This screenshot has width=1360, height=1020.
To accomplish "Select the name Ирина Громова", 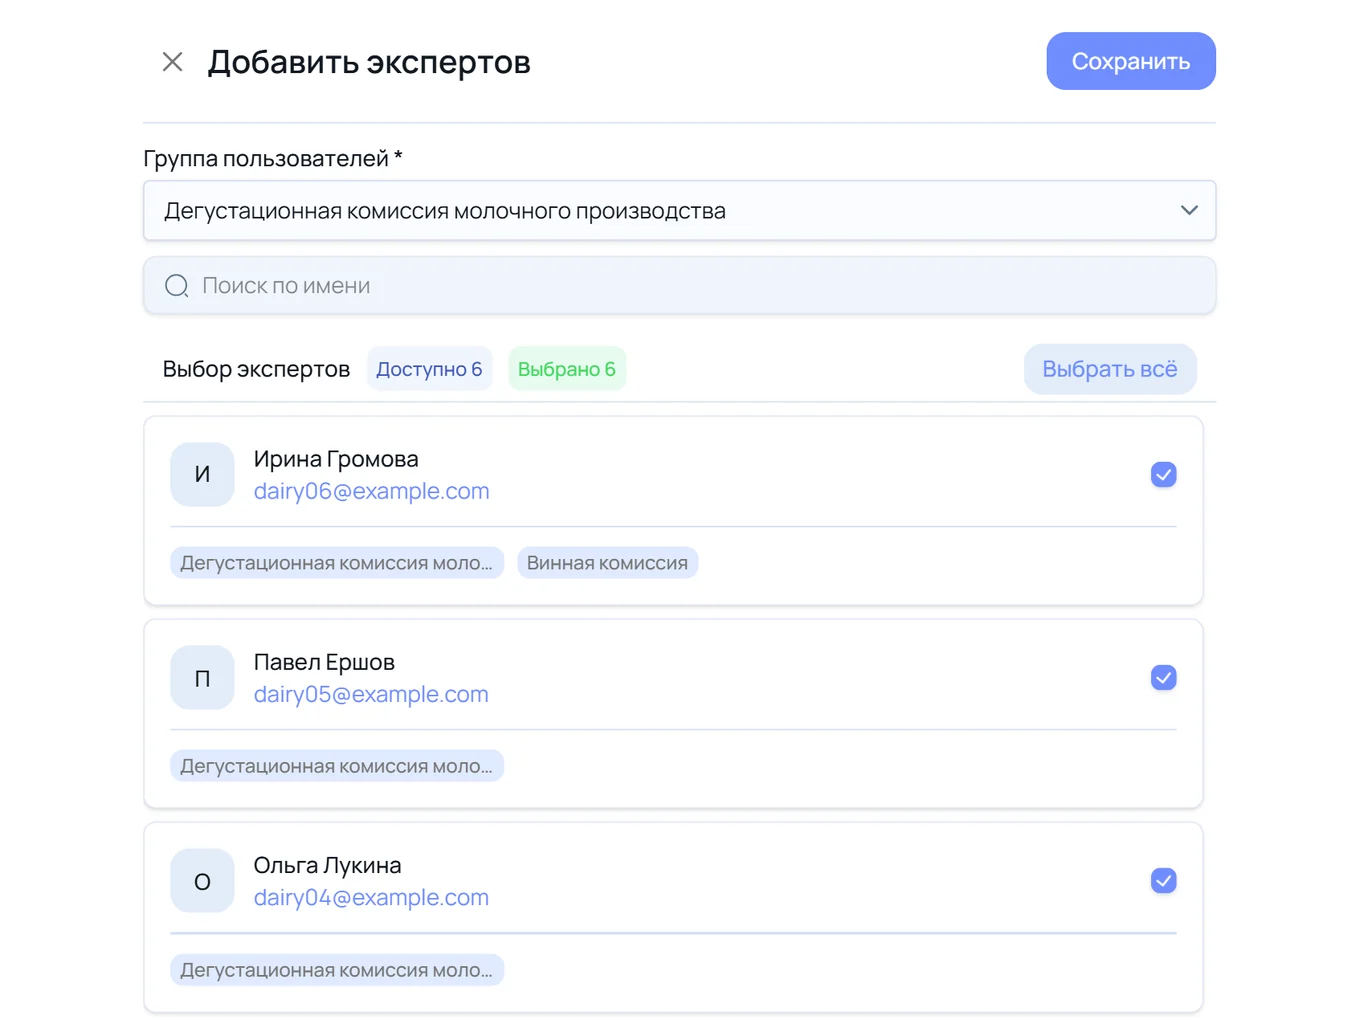I will 336,459.
